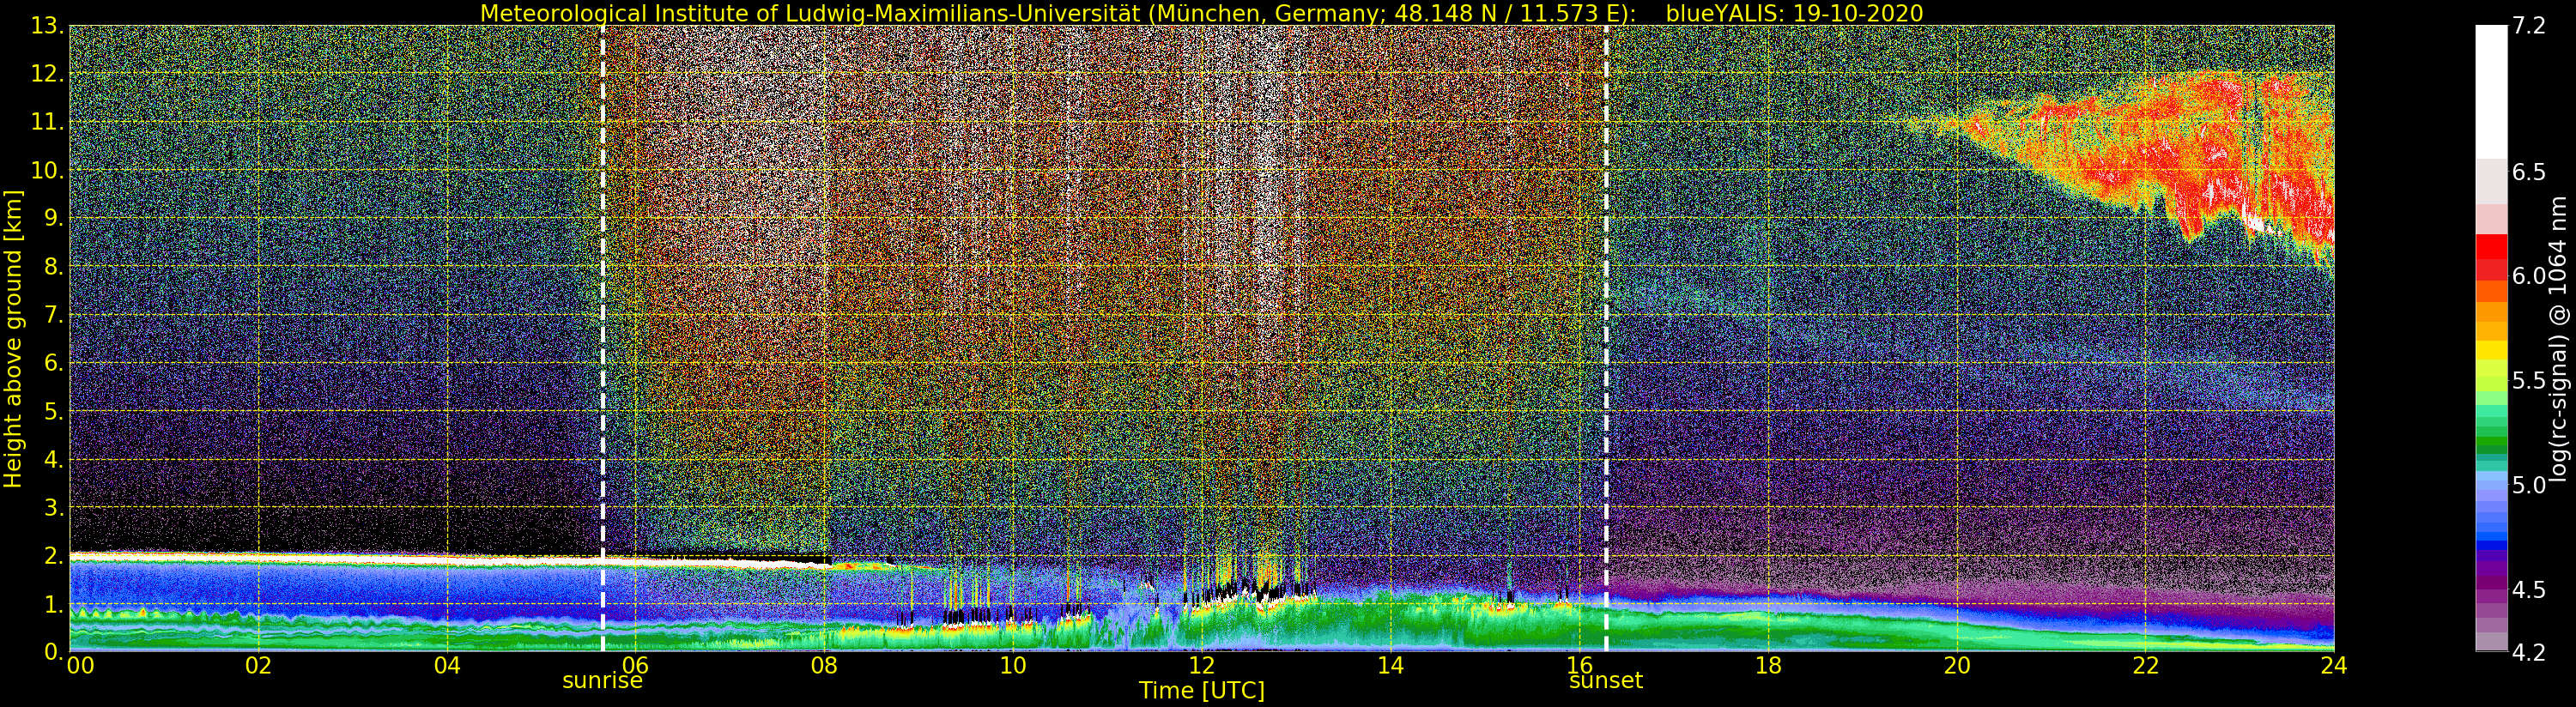The width and height of the screenshot is (2576, 707).
Task: Click the time tick label '20'
Action: [1956, 665]
